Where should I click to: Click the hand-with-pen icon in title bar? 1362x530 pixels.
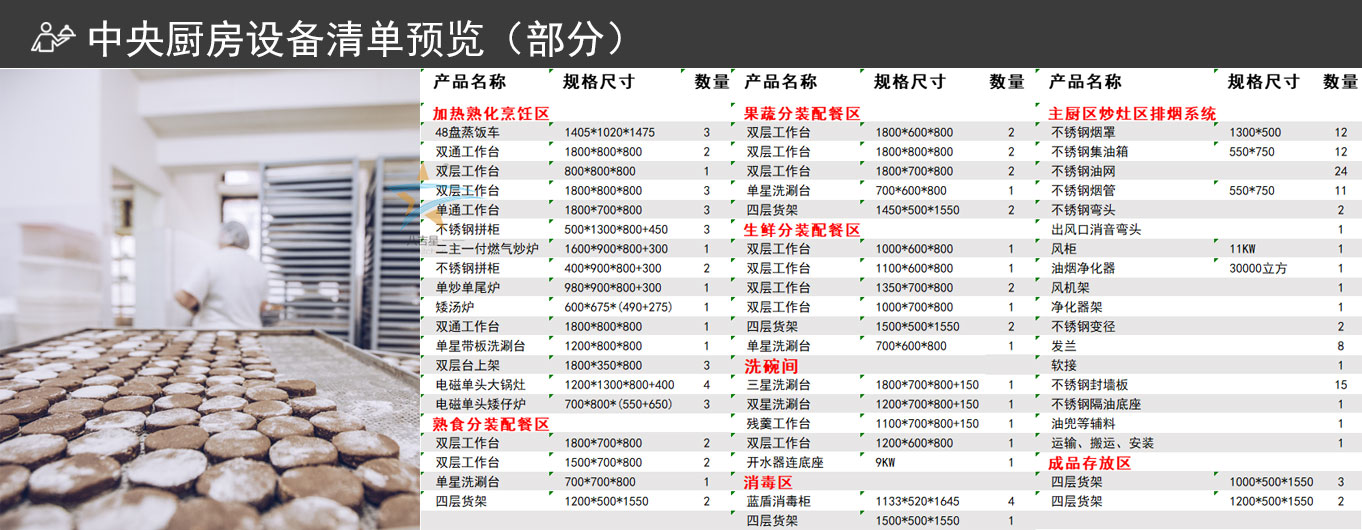point(52,37)
